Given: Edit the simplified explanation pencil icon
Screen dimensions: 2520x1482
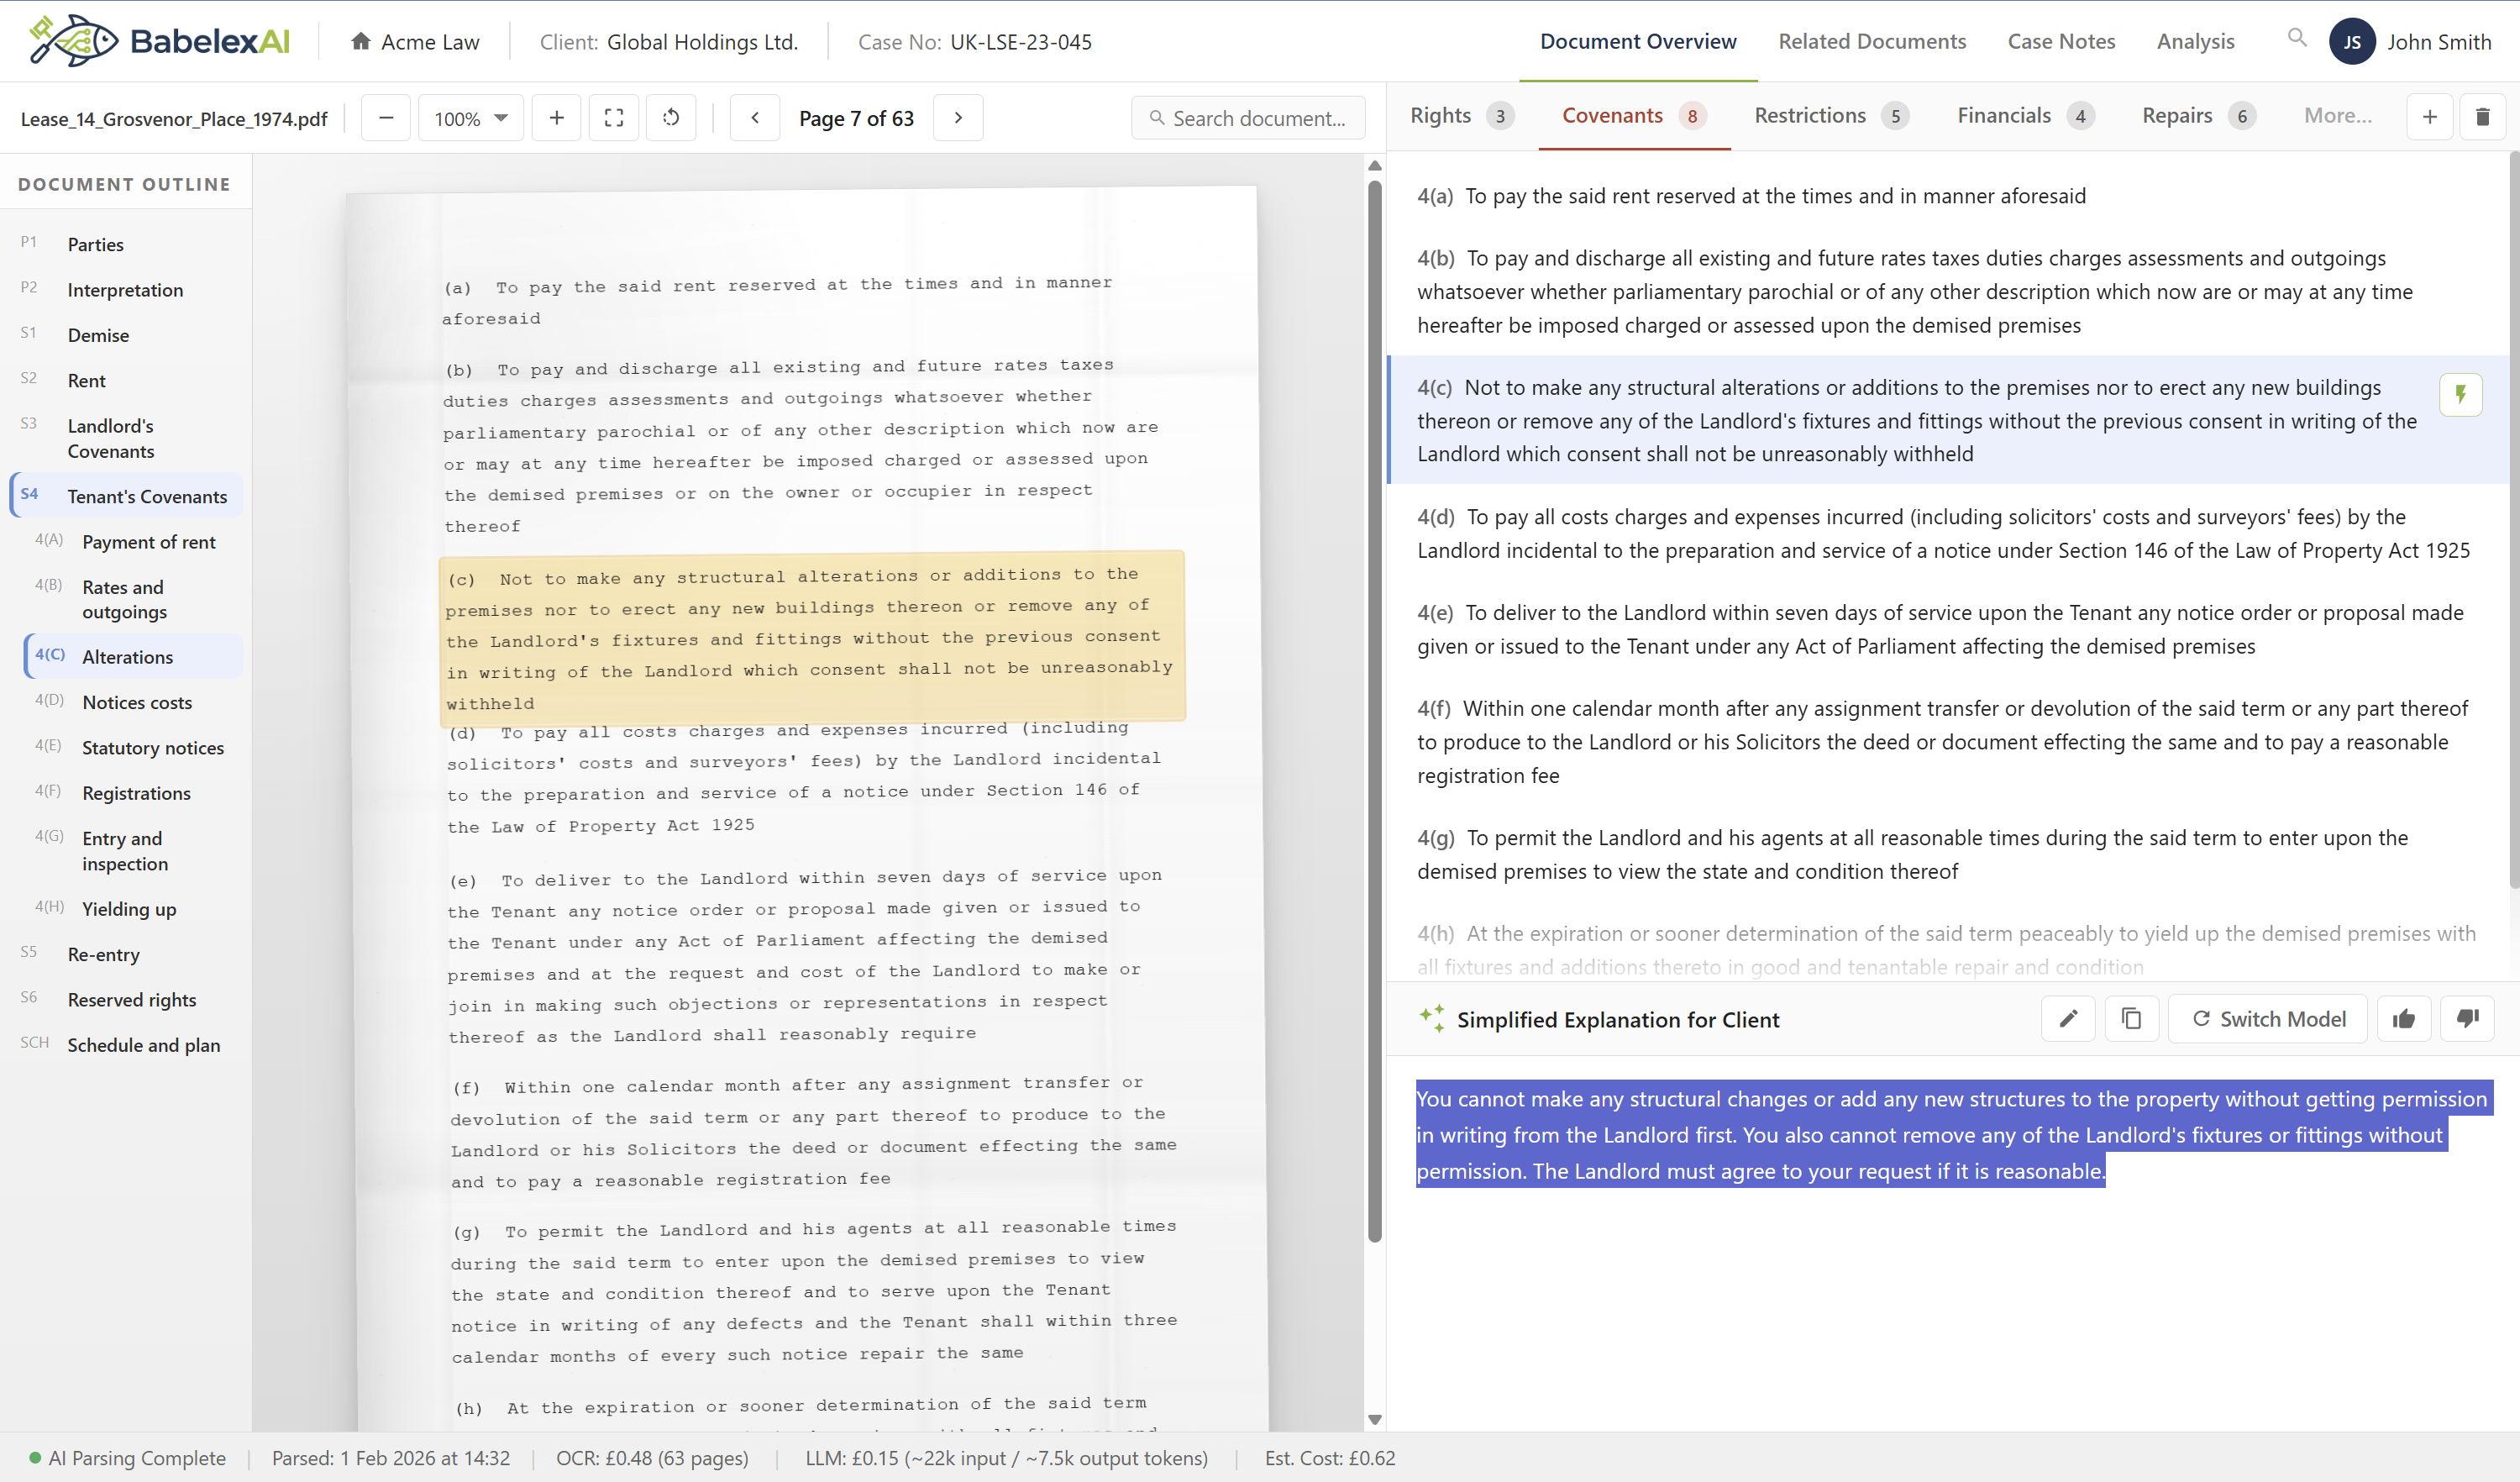Looking at the screenshot, I should (2068, 1019).
